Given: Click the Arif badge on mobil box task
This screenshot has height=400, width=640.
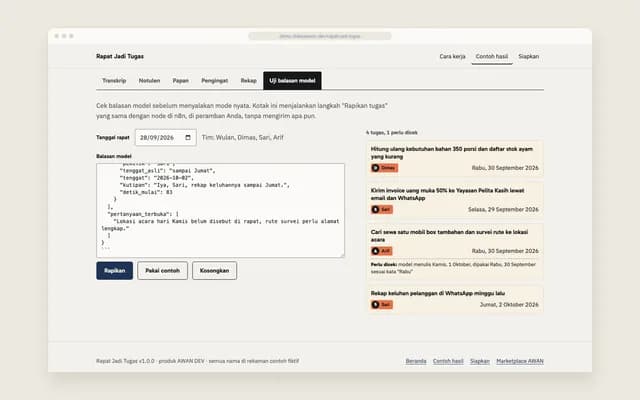Looking at the screenshot, I should point(382,251).
